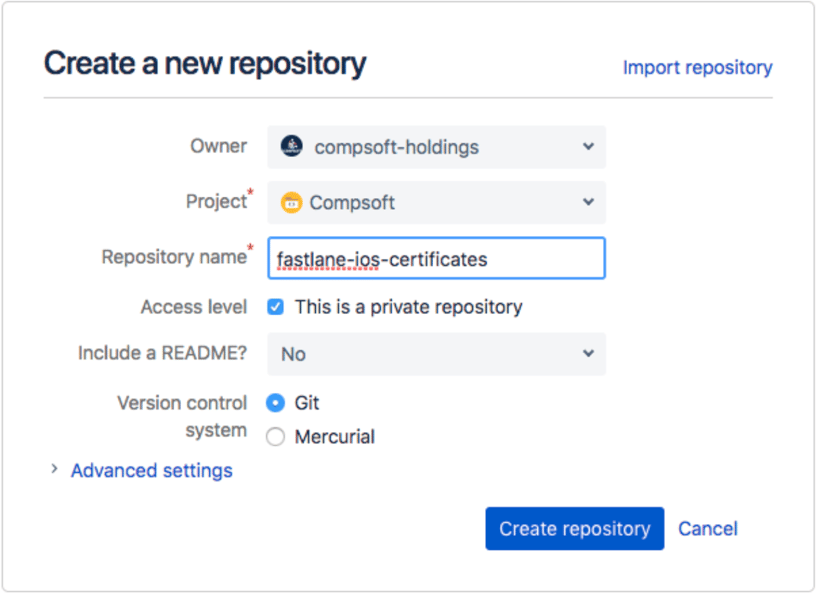This screenshot has width=817, height=595.
Task: Click the arrow icon beside Advanced settings
Action: 54,469
